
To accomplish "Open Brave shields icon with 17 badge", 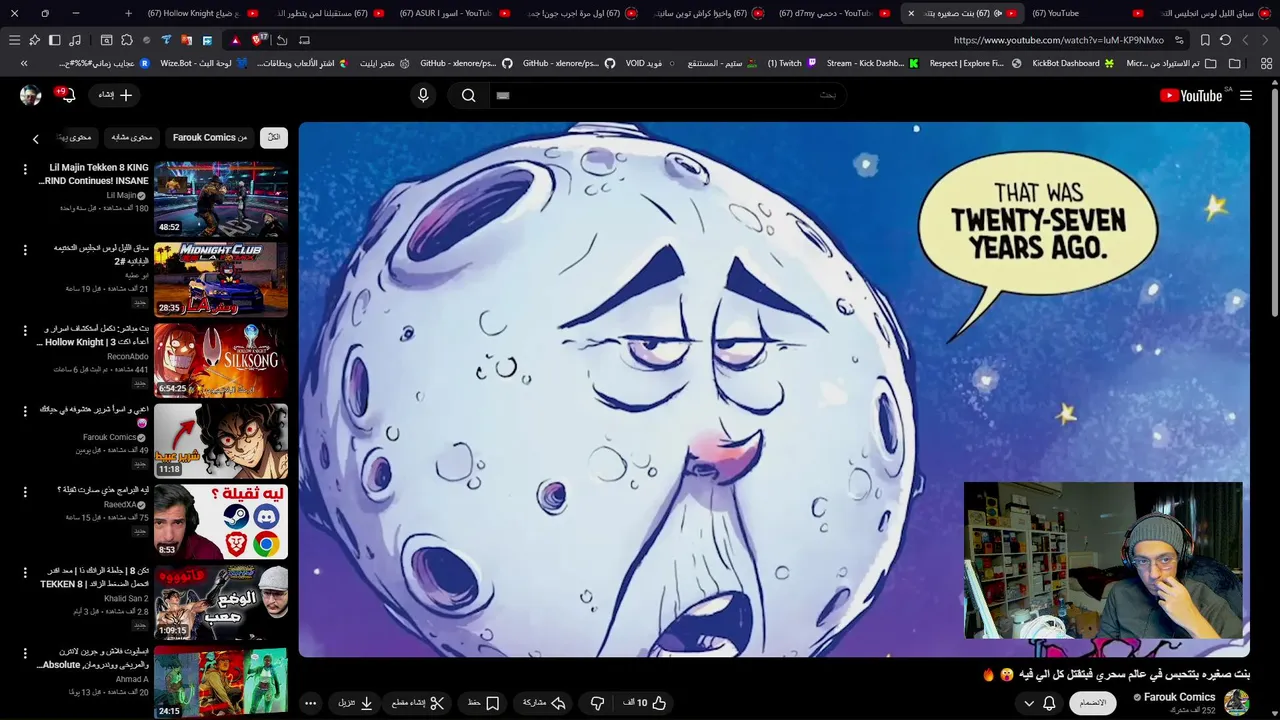I will click(259, 40).
